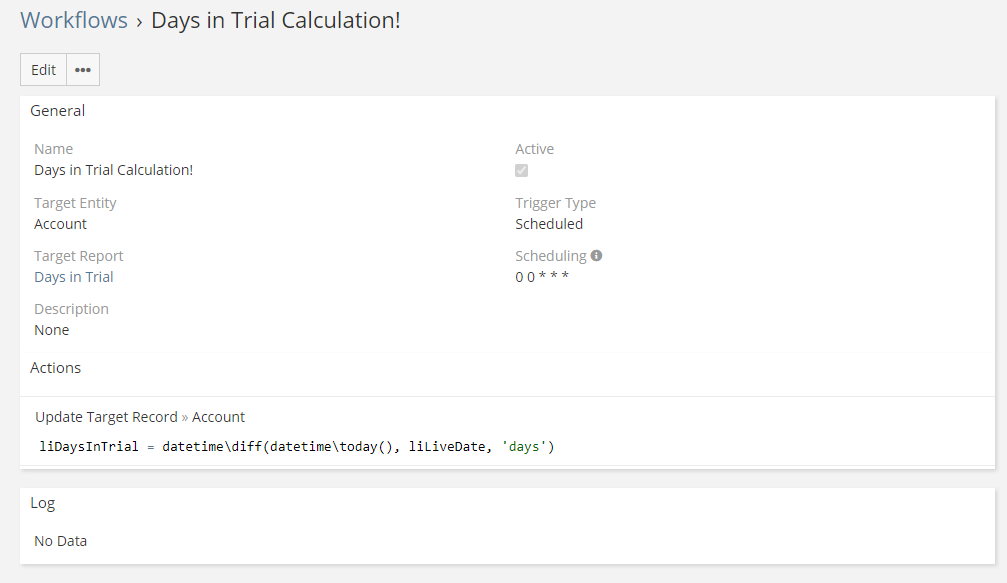Image resolution: width=1007 pixels, height=583 pixels.
Task: Open the three-dots menu beside Edit
Action: tap(83, 70)
